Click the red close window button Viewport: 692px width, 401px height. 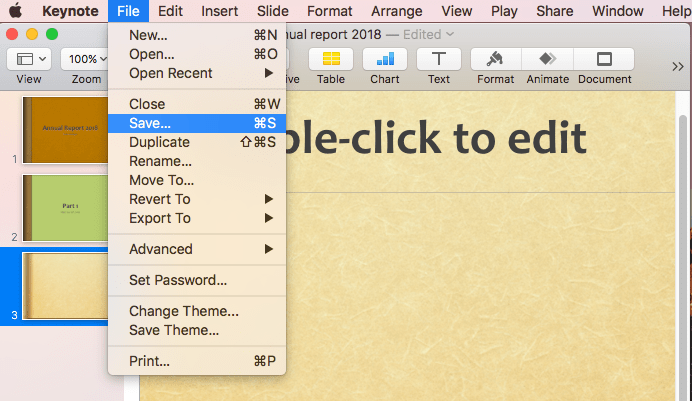[12, 34]
